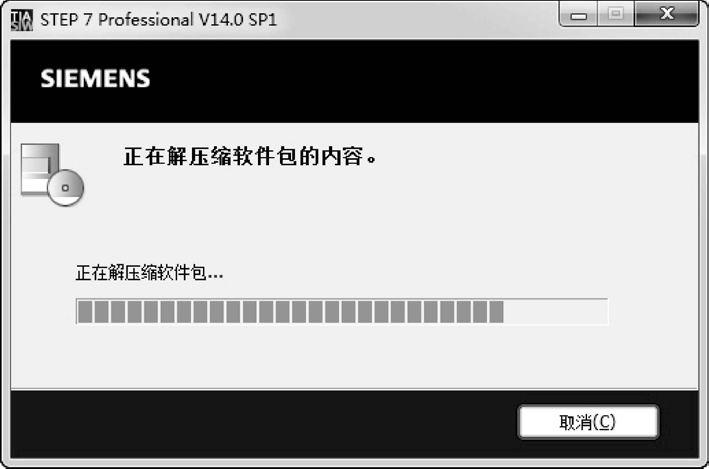Click the greyed-out maximize button
The width and height of the screenshot is (709, 469).
point(615,14)
